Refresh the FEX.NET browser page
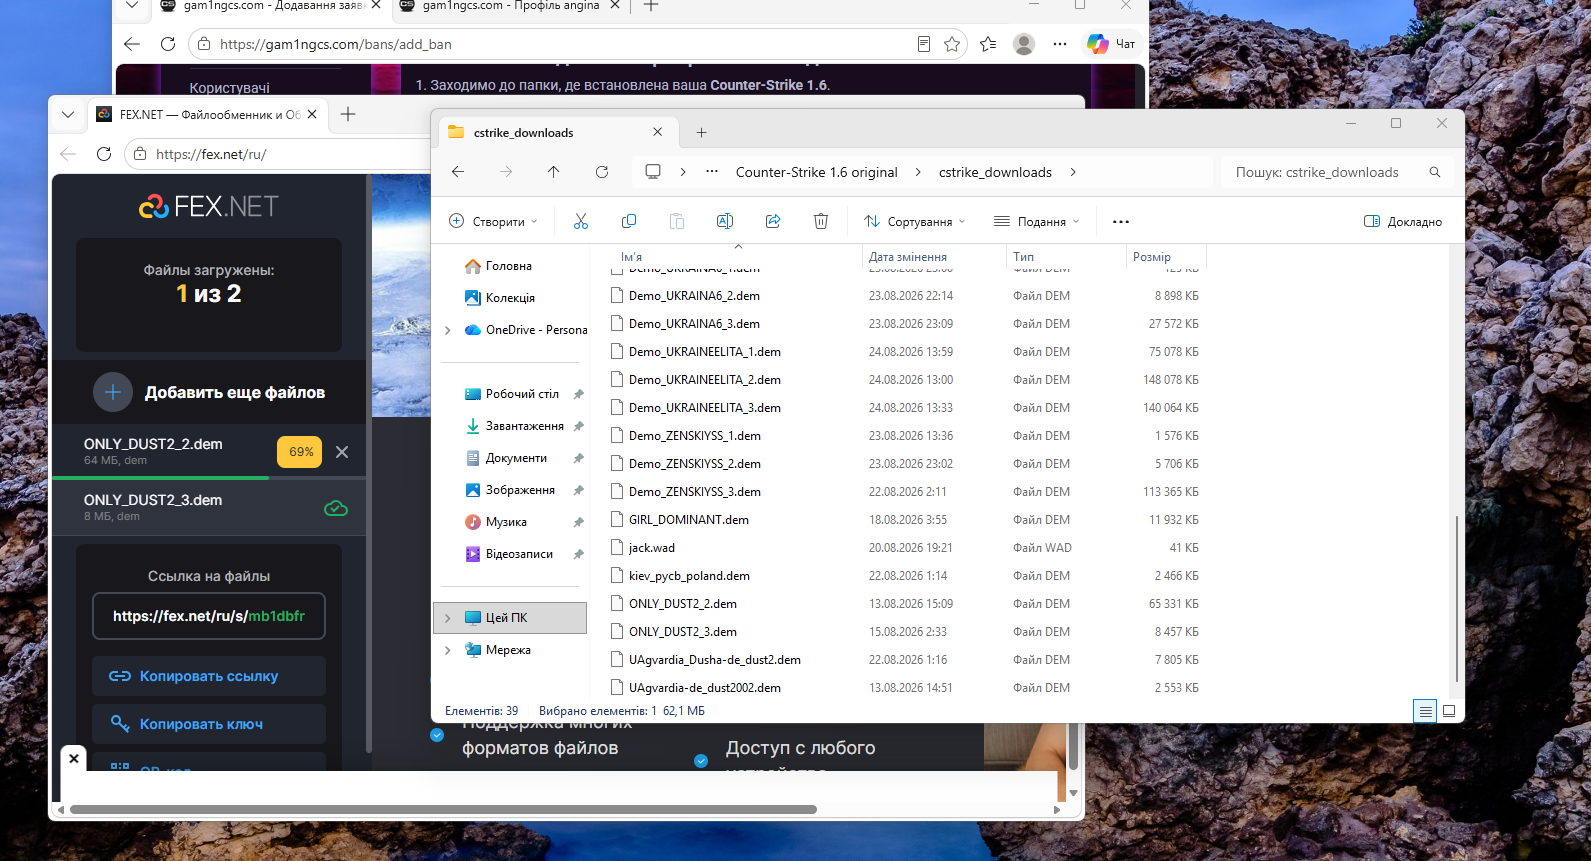Screen dimensions: 1591x861 (104, 154)
